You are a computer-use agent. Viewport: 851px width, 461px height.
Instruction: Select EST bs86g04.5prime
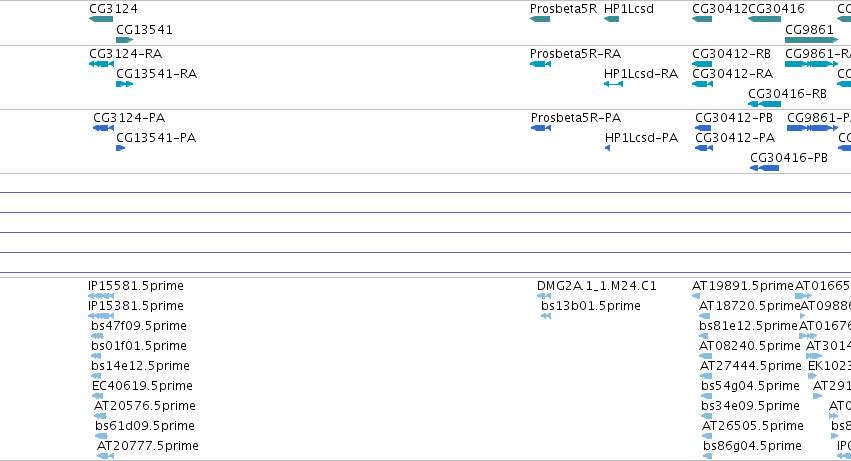[x=708, y=456]
